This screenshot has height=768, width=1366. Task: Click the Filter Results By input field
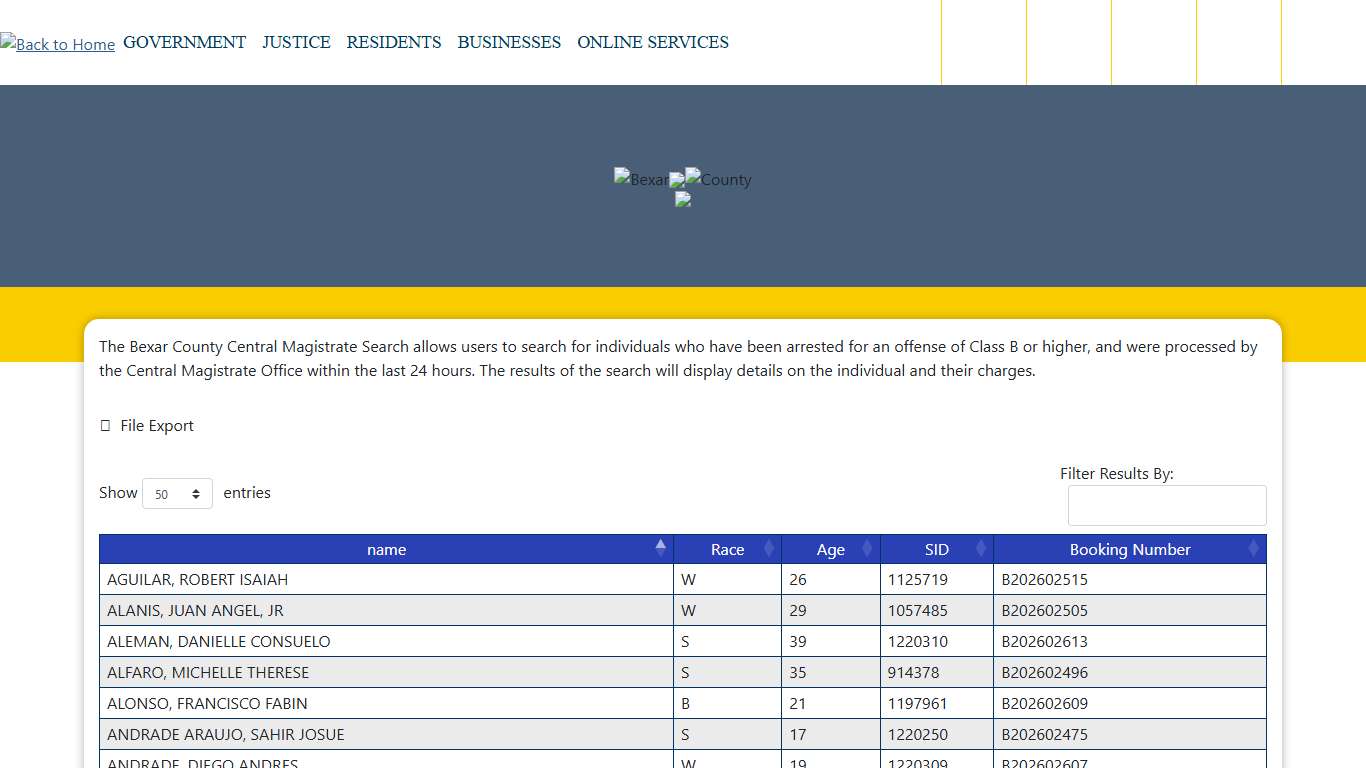pos(1167,505)
